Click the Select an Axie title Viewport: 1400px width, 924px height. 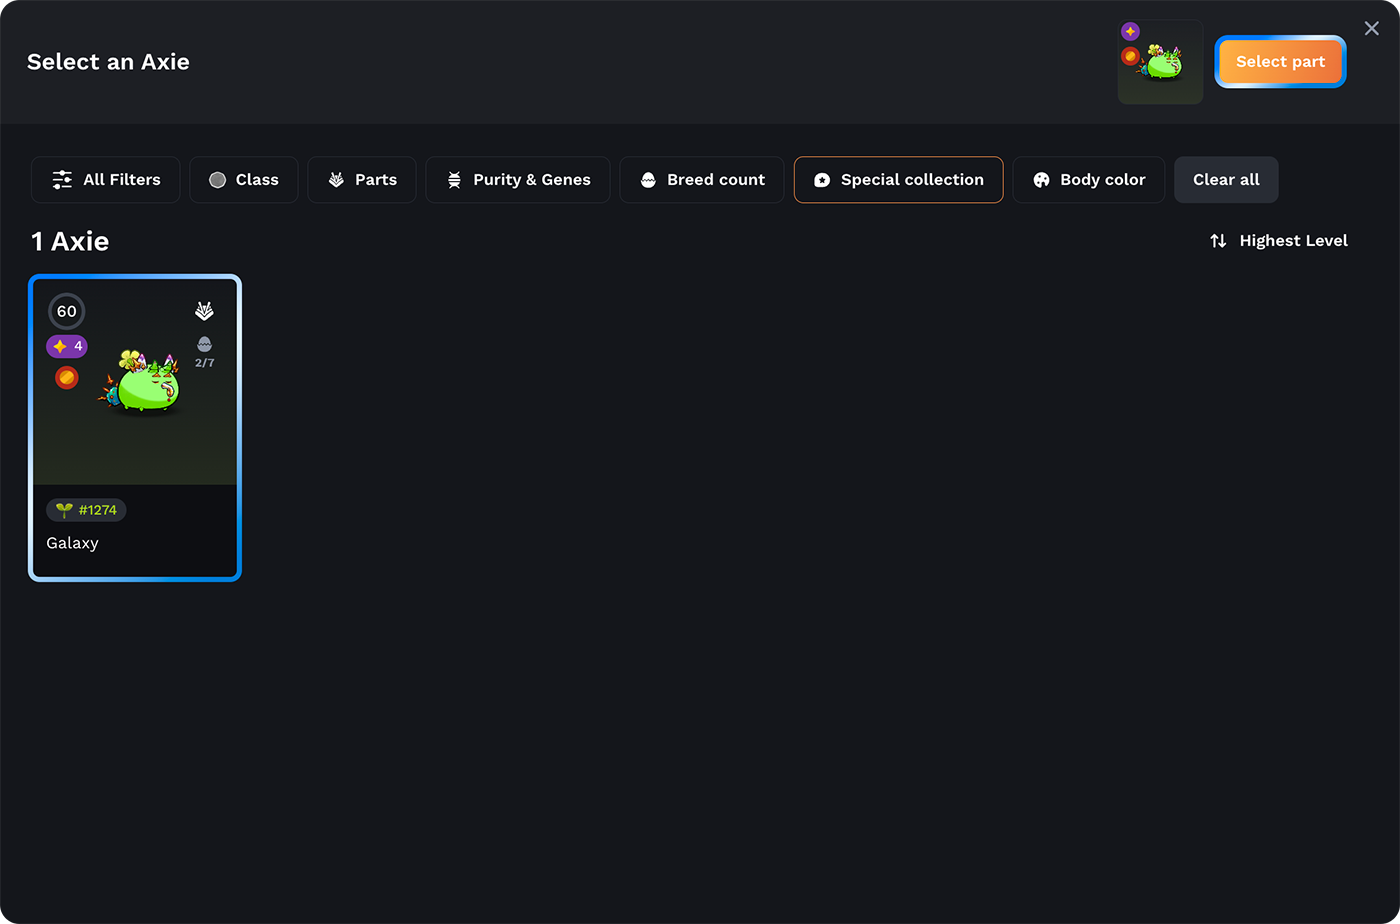click(108, 62)
